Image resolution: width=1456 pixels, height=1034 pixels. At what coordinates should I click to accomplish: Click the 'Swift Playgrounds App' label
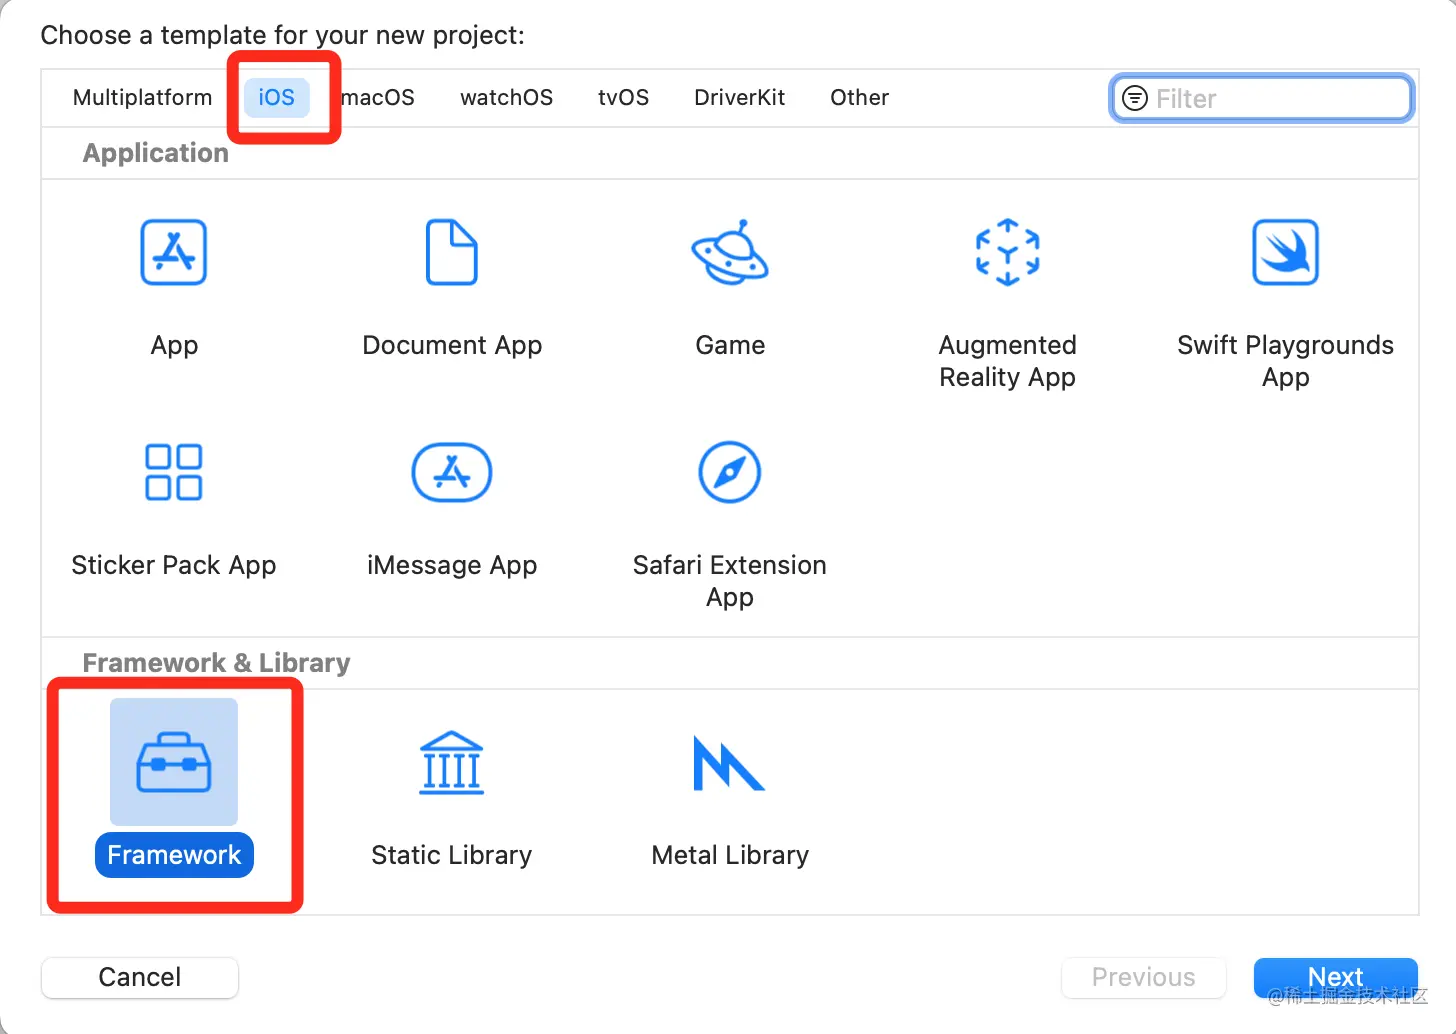click(x=1286, y=361)
